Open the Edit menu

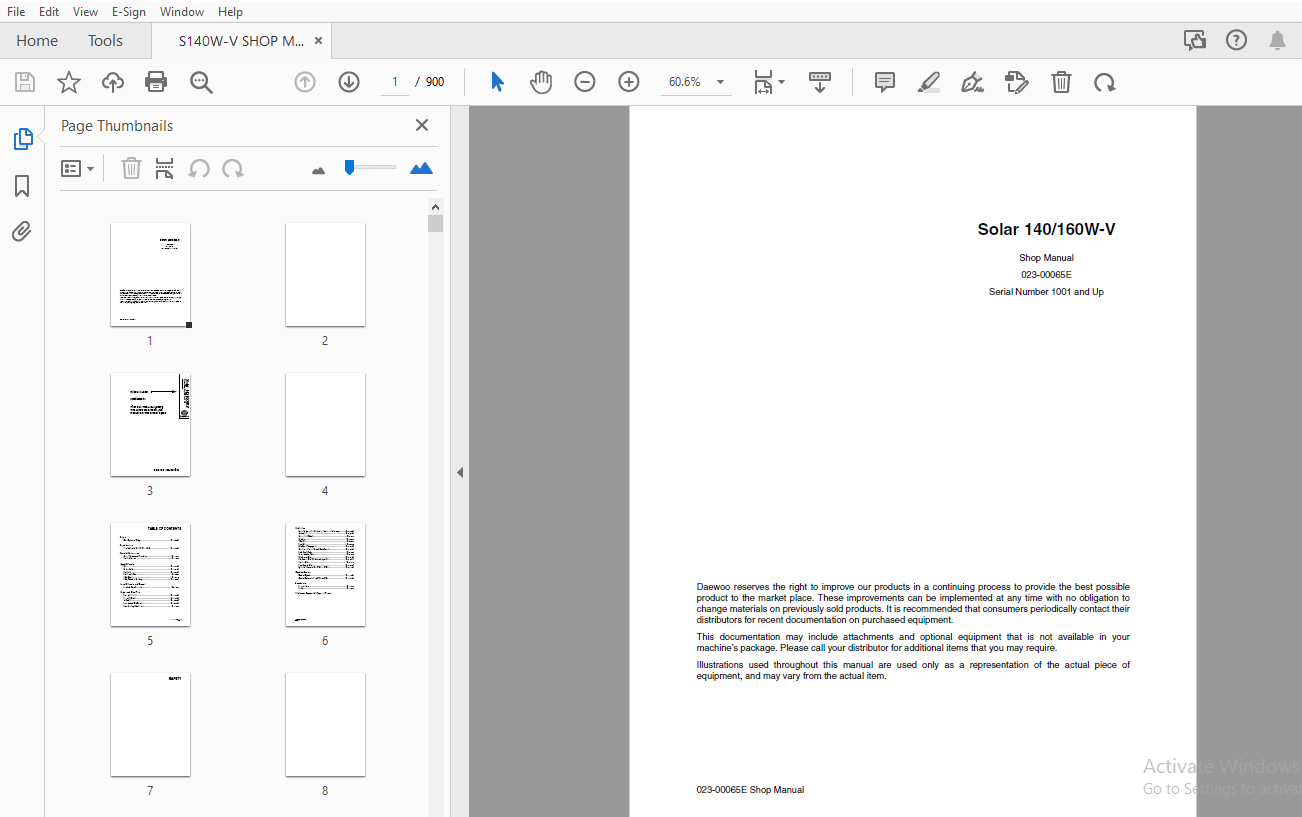coord(49,12)
